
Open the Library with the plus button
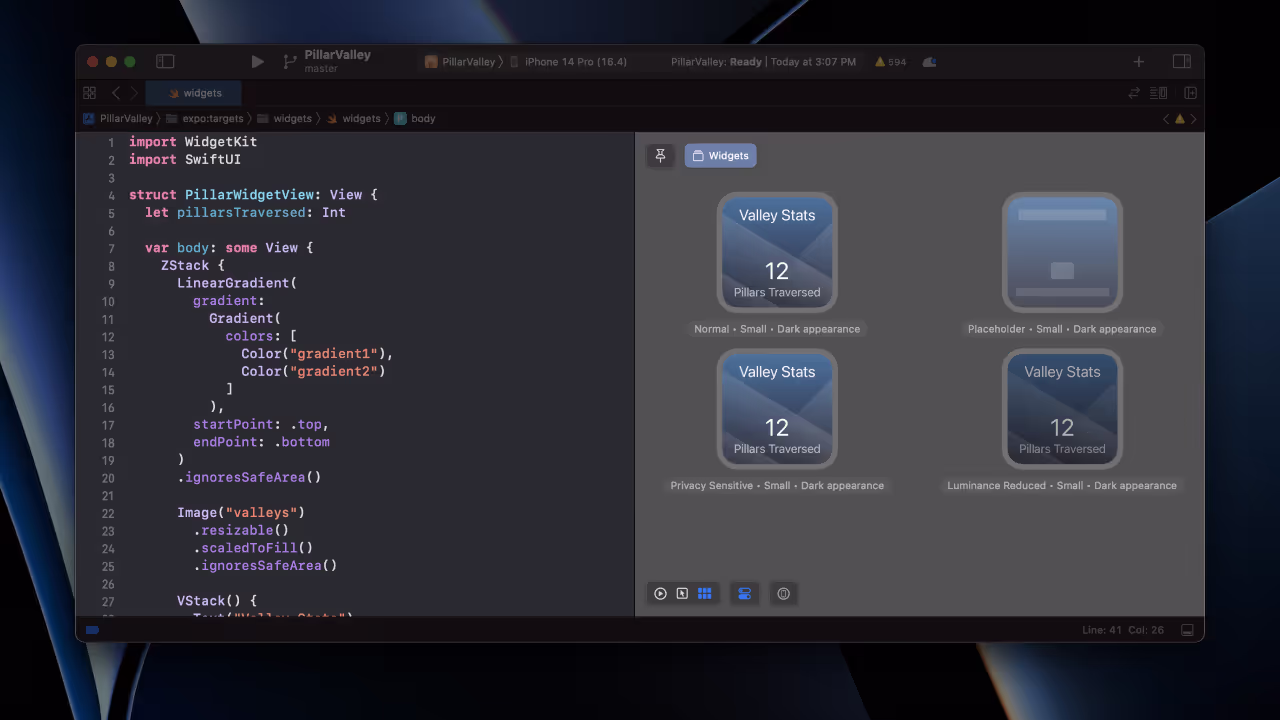pos(1138,62)
